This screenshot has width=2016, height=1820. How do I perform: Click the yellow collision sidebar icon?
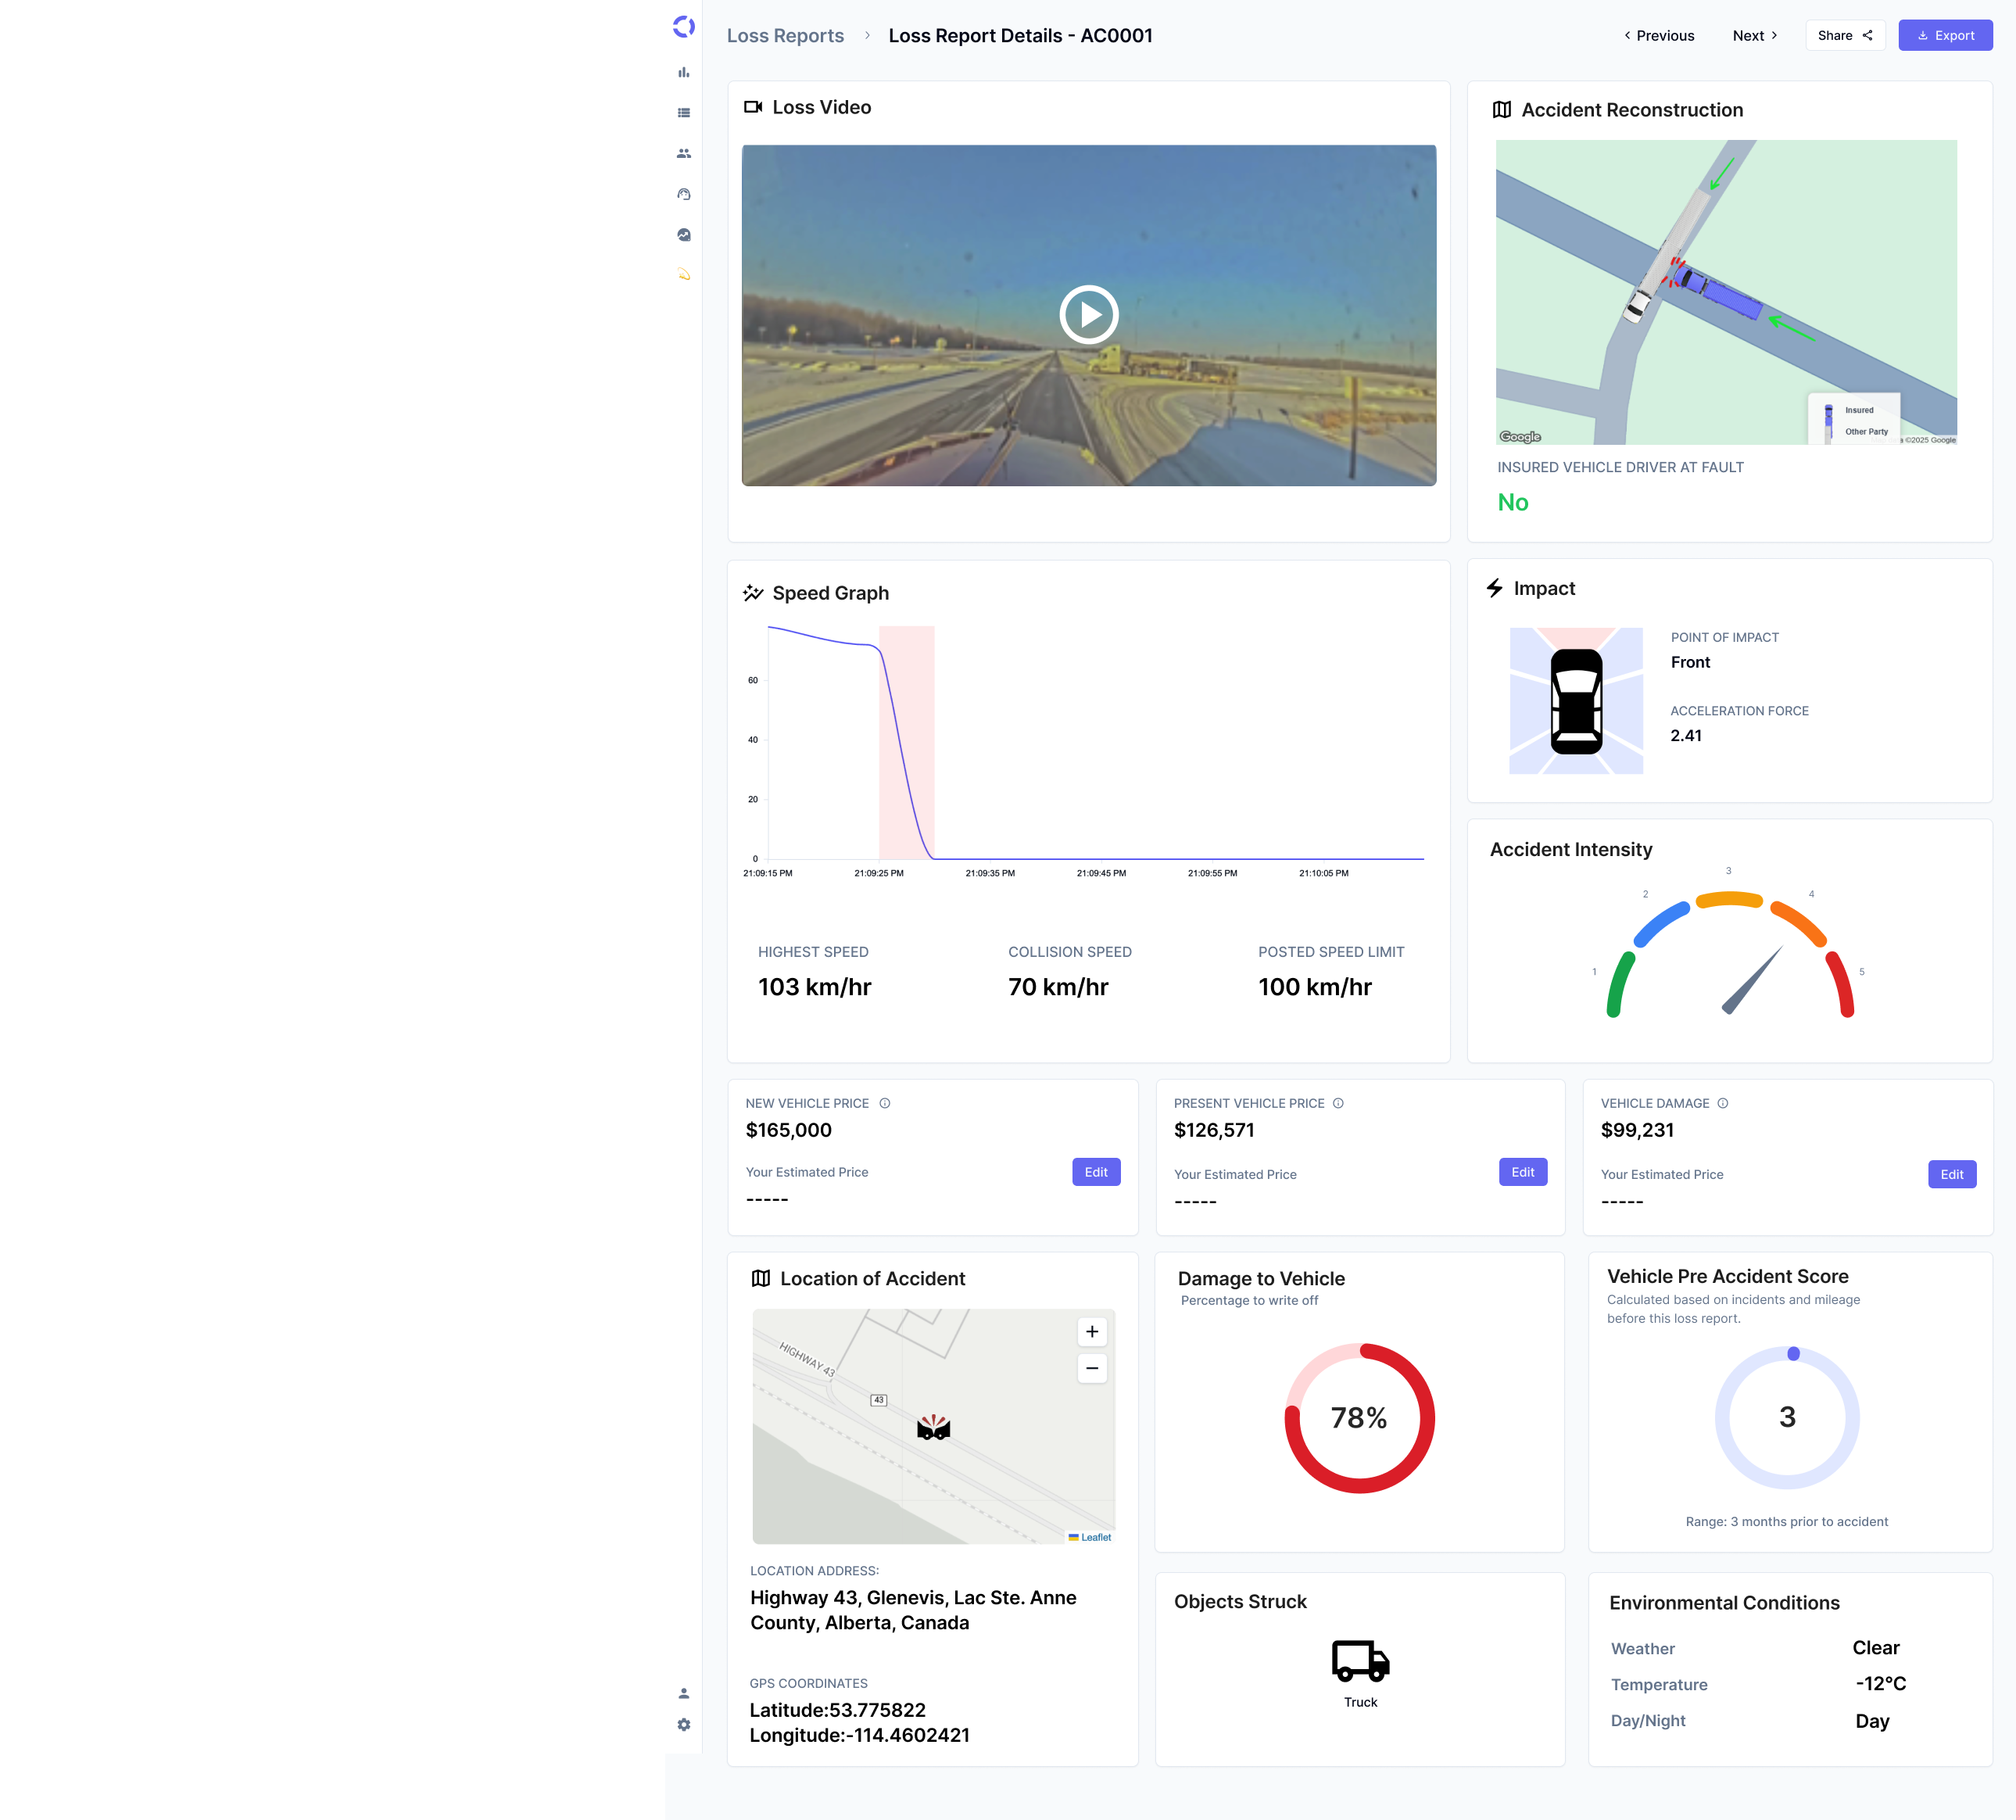tap(684, 274)
